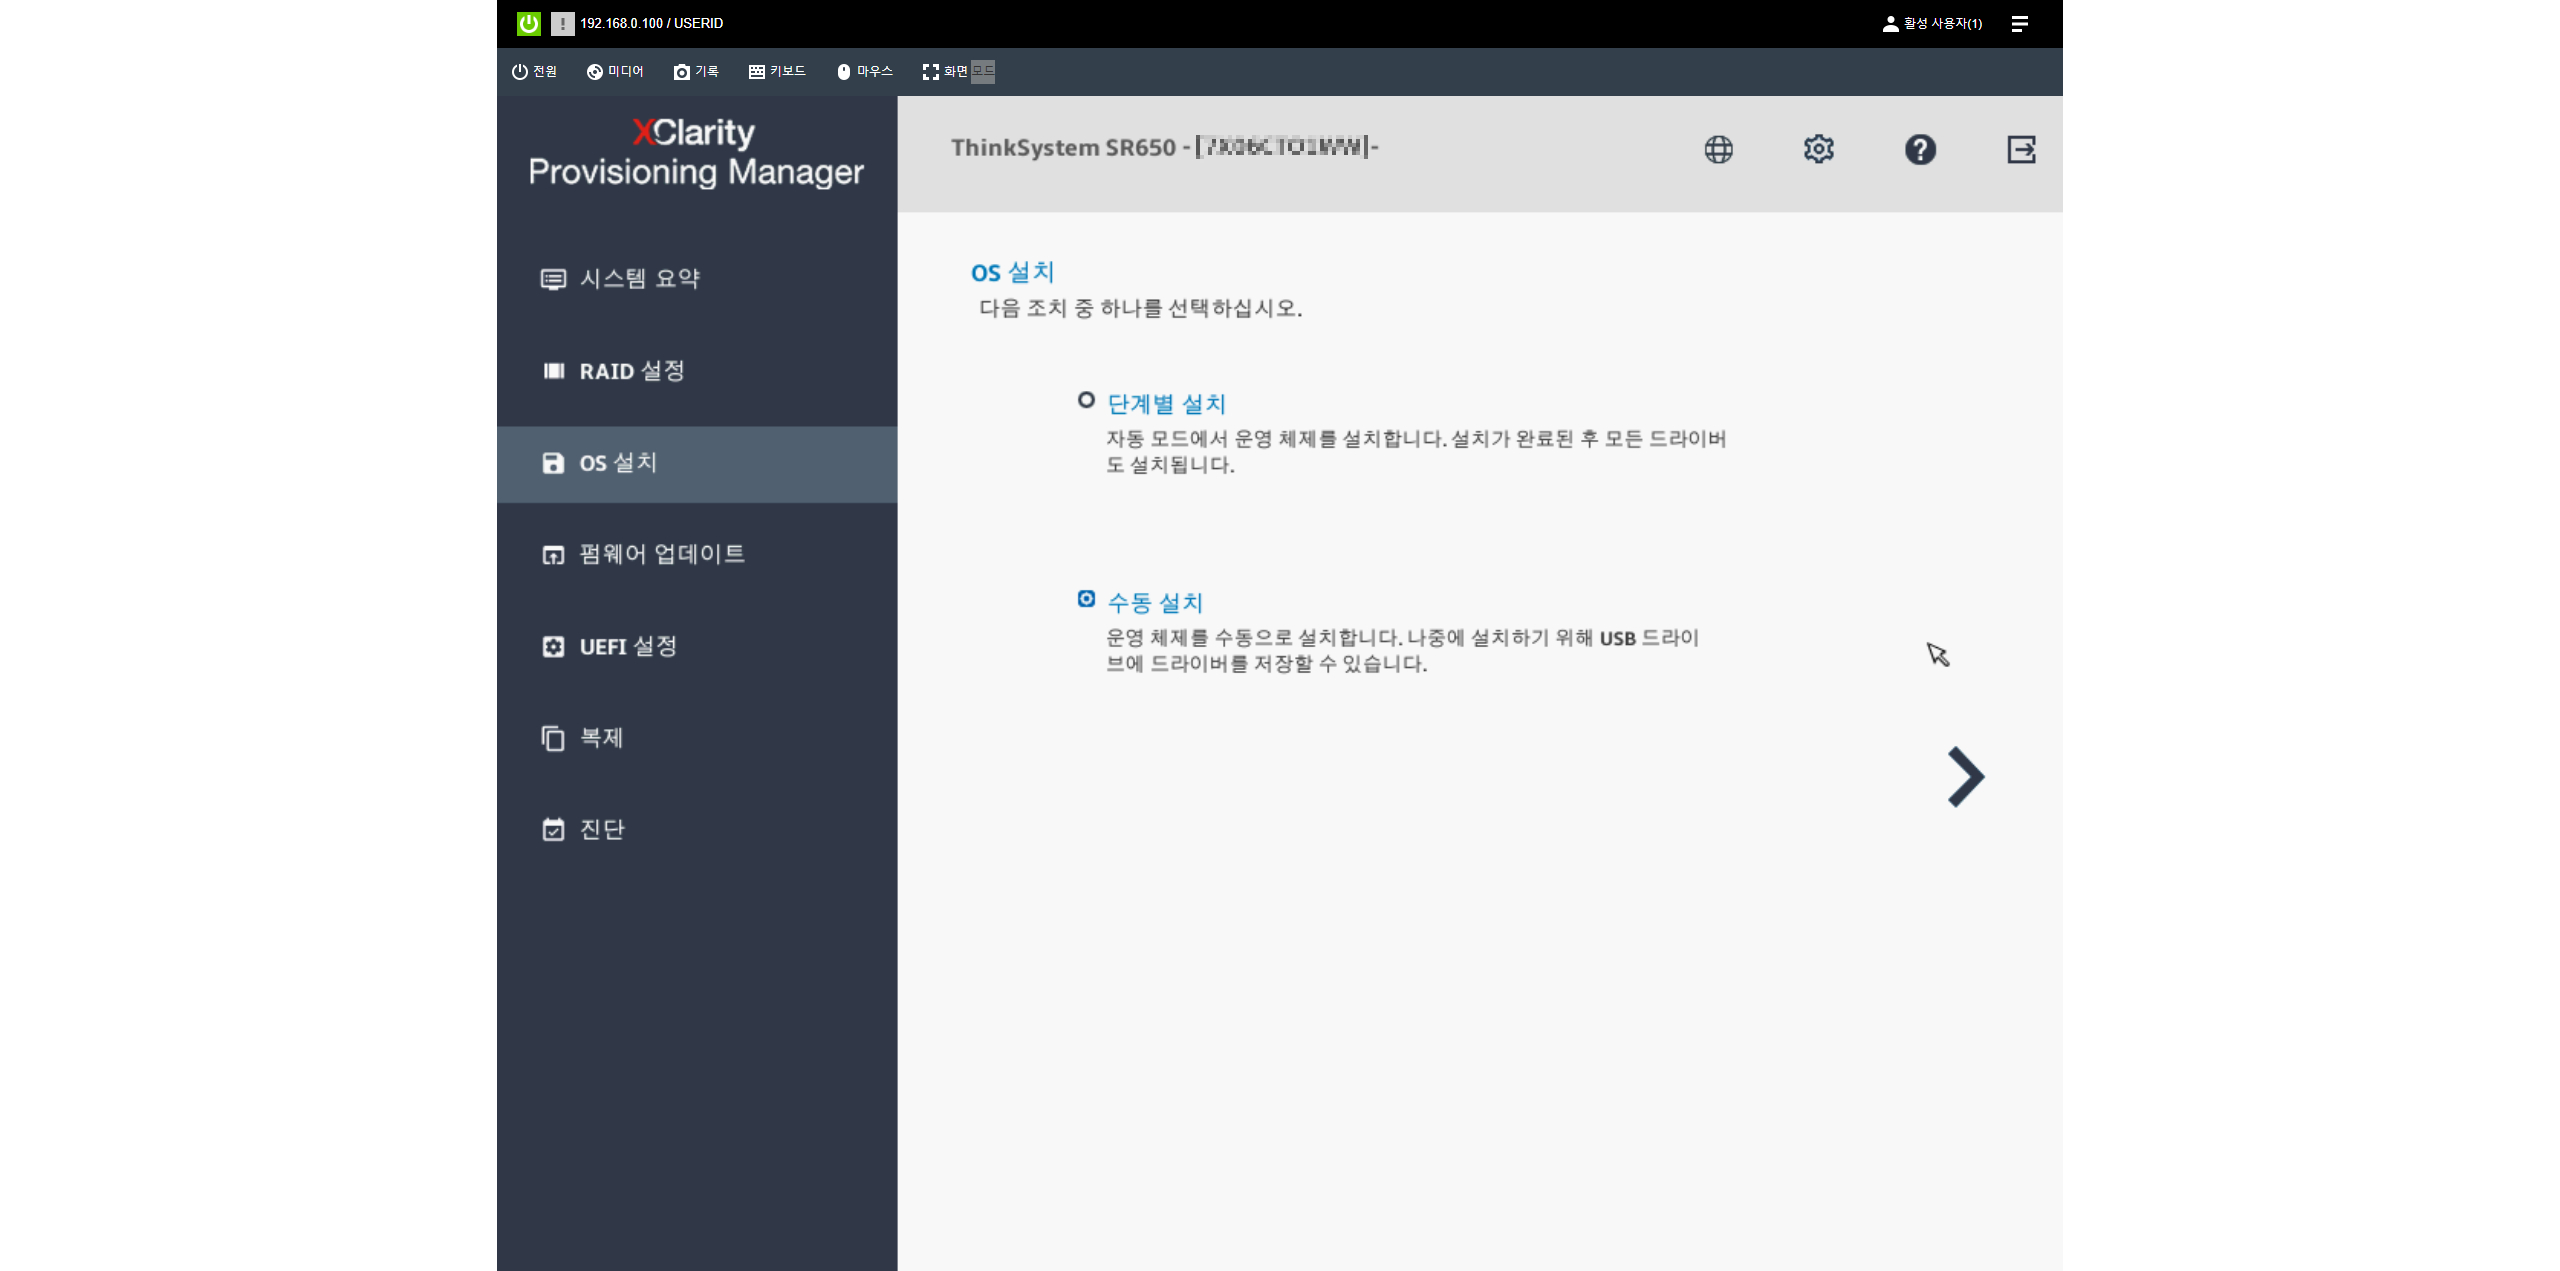The height and width of the screenshot is (1271, 2560).
Task: Open UEFI 설정 sidebar item
Action: click(628, 646)
